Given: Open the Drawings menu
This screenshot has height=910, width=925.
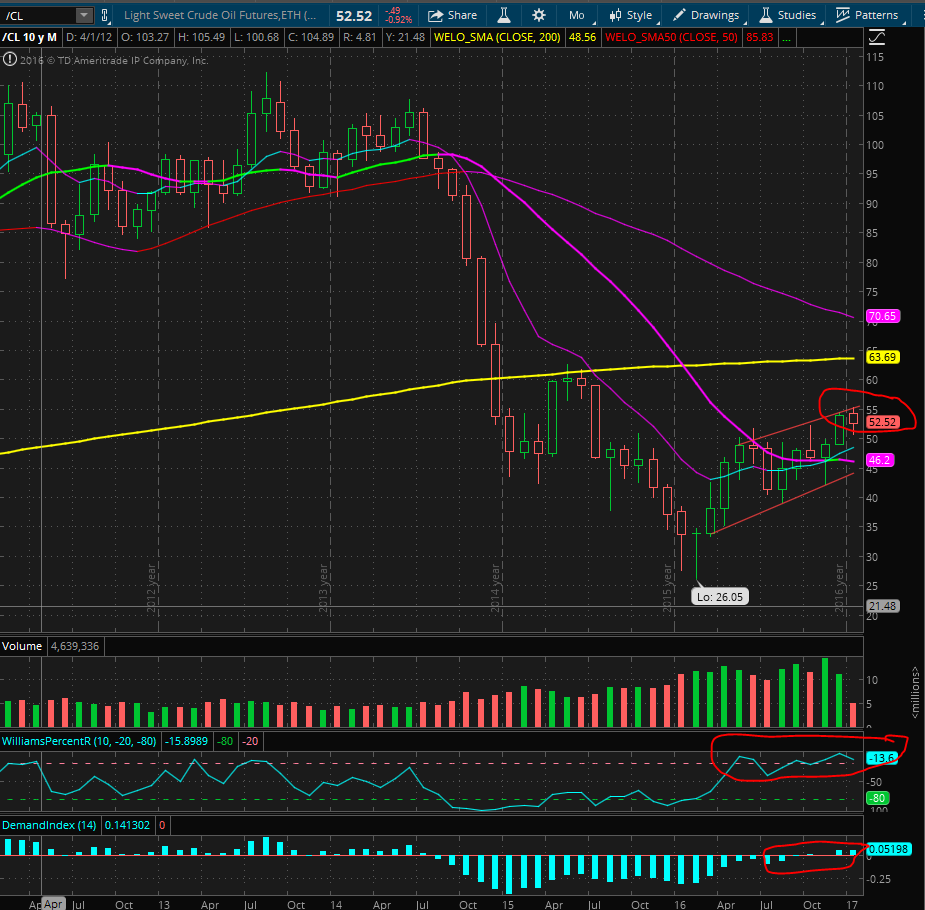Looking at the screenshot, I should (706, 15).
